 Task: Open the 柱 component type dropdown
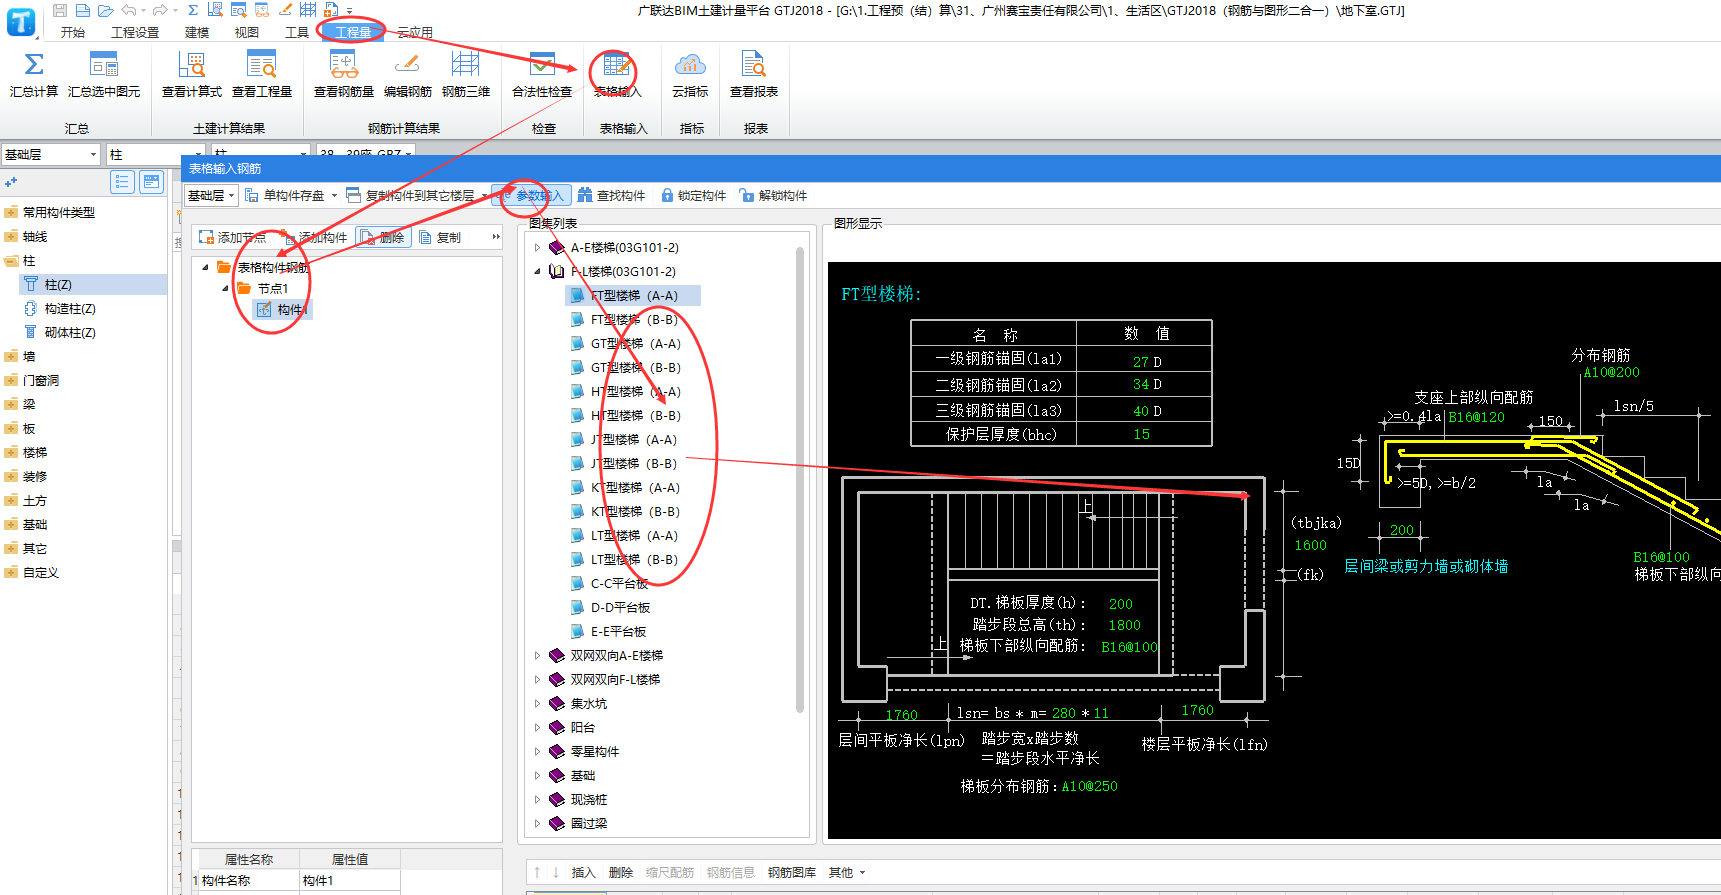[155, 154]
